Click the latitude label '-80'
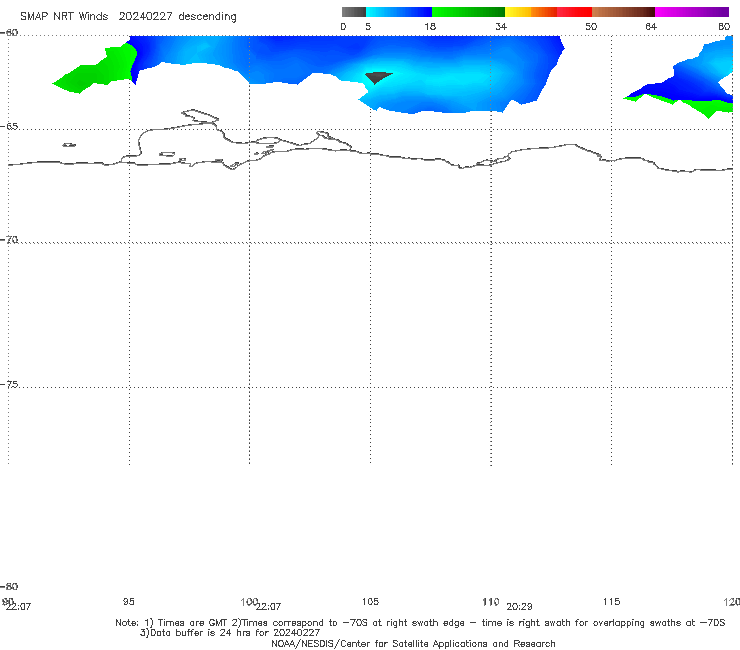 [9, 586]
